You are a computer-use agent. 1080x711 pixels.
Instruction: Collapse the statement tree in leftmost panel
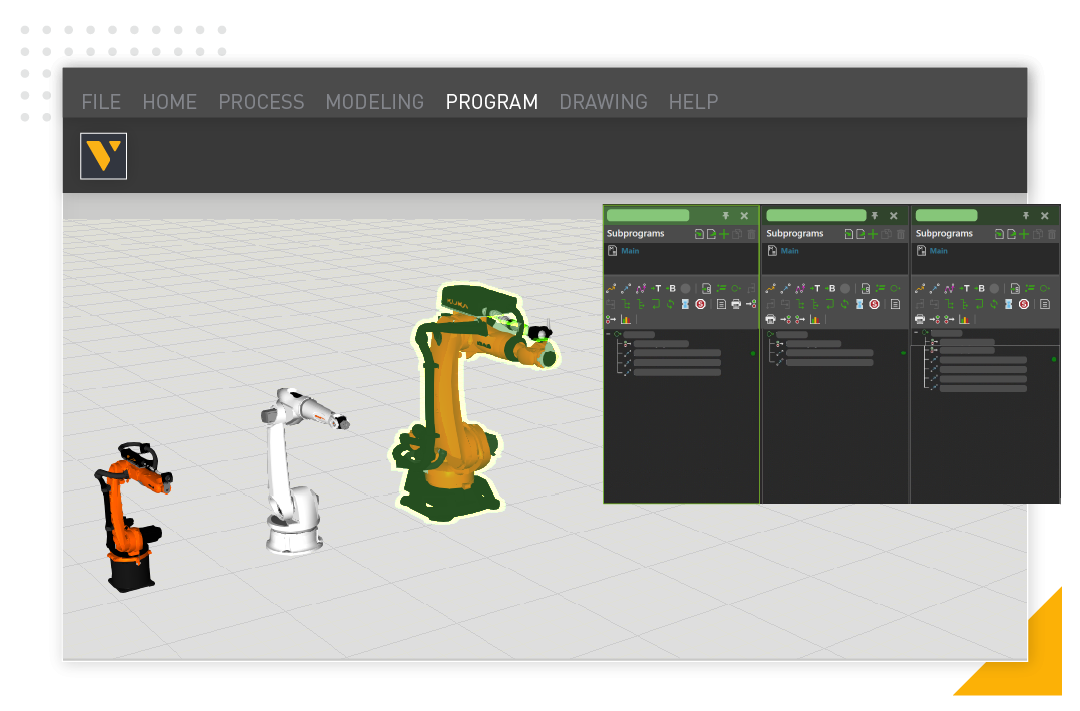[609, 334]
